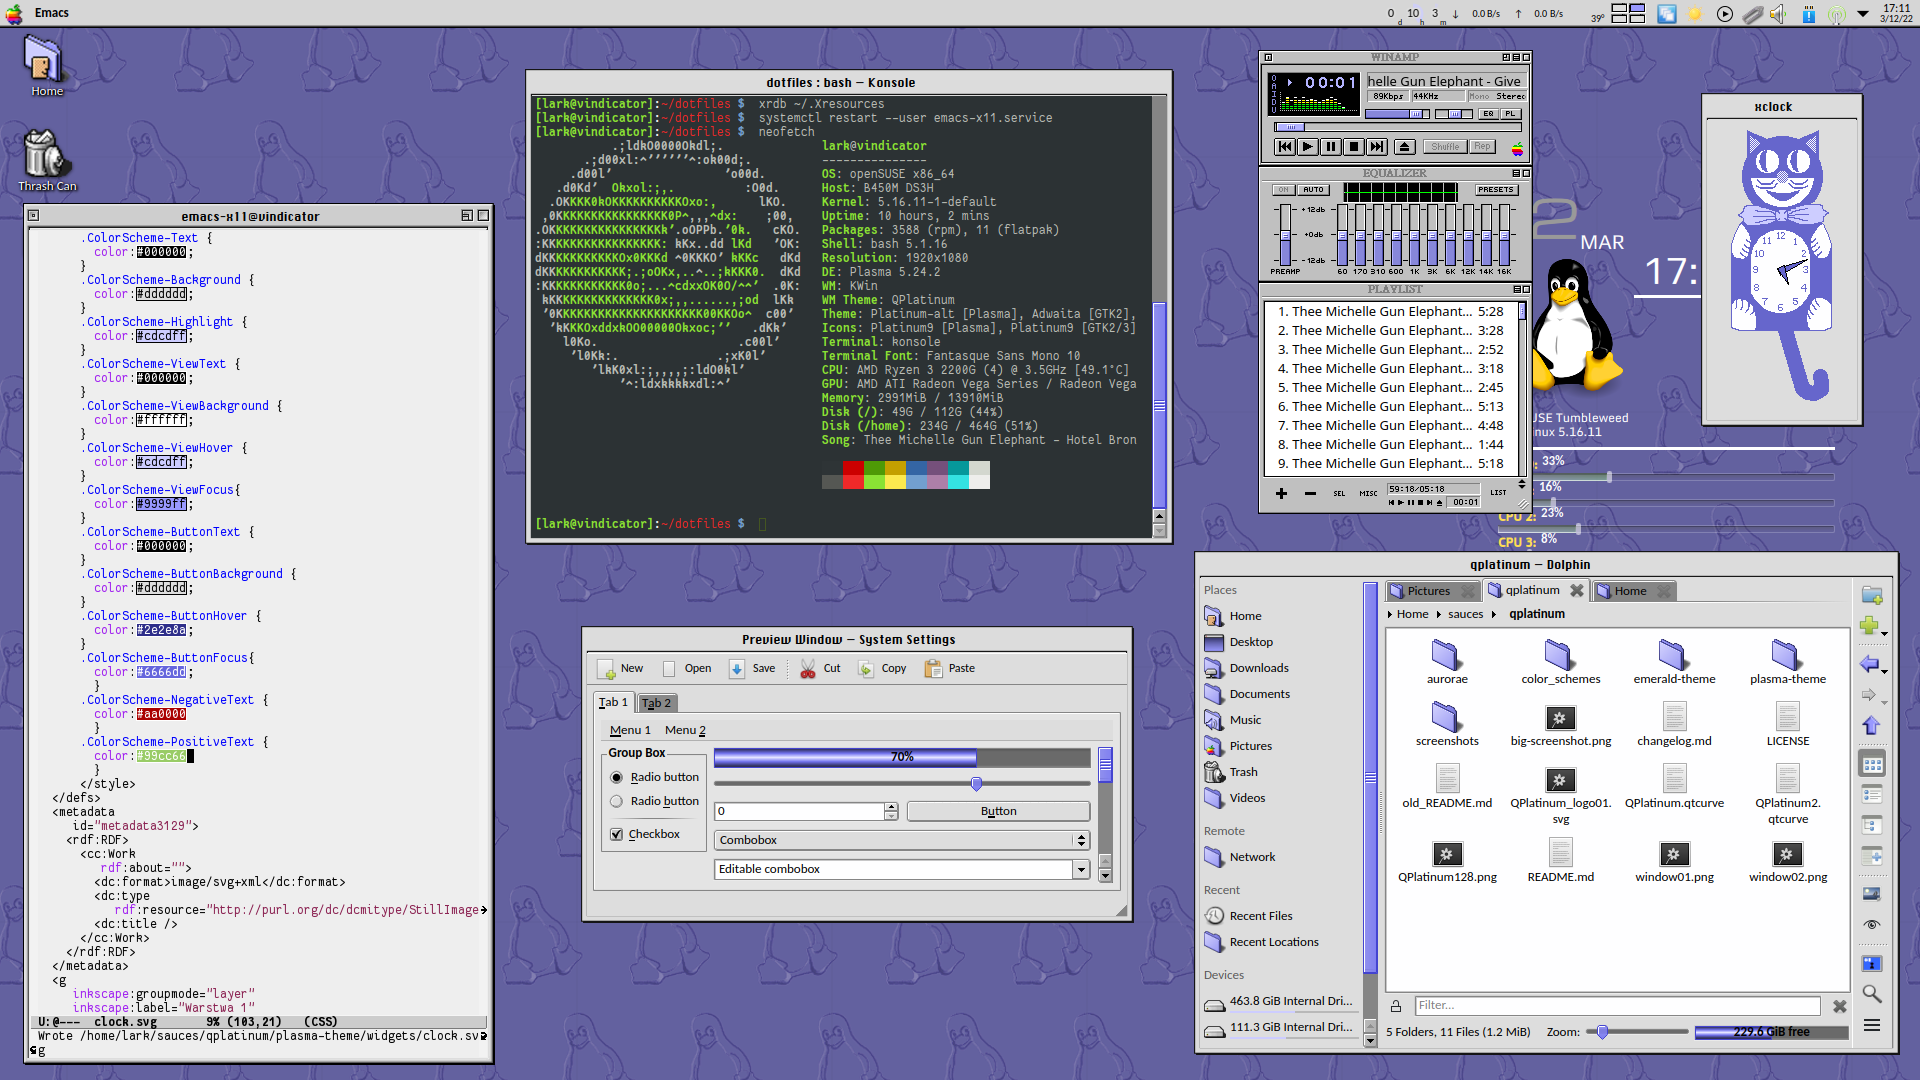Select playlist track 5 lasting 2:45
This screenshot has height=1080, width=1920.
pyautogui.click(x=1391, y=388)
